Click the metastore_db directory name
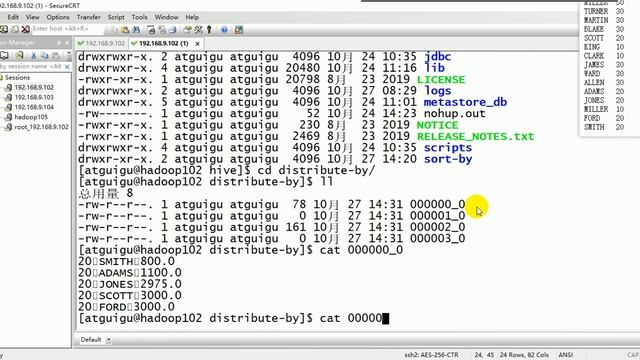Viewport: 640px width, 360px height. tap(465, 102)
